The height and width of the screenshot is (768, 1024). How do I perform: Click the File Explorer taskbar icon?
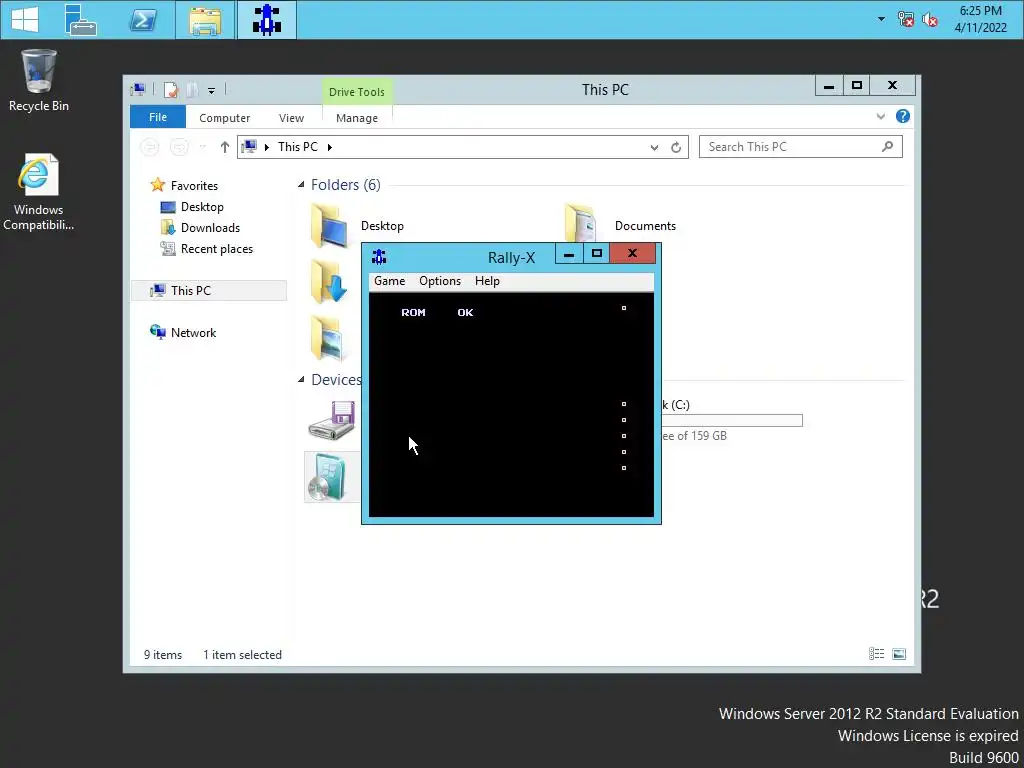coord(205,20)
